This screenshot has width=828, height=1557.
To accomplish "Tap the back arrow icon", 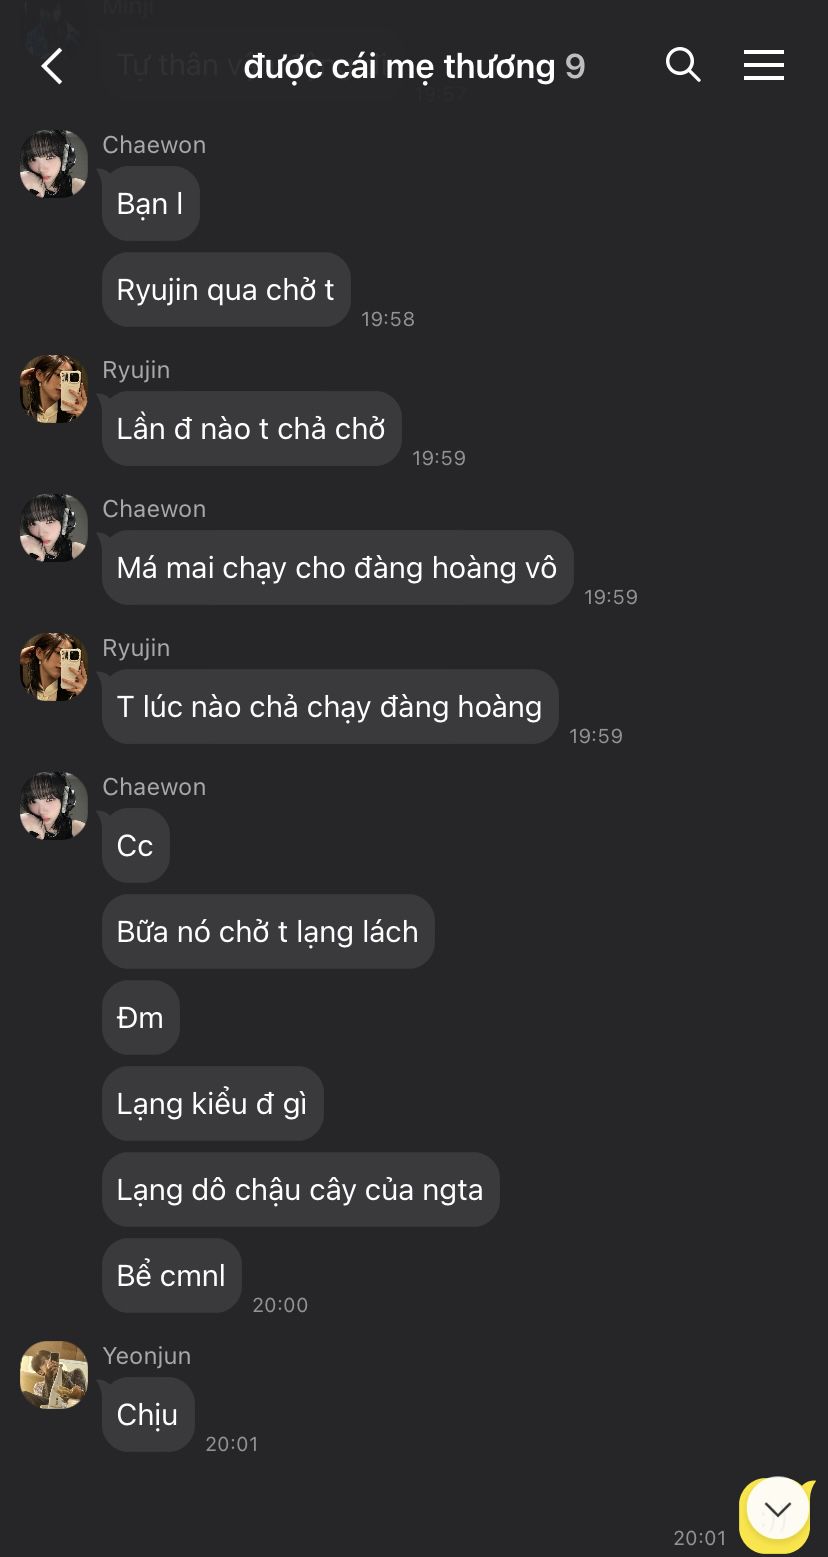I will point(52,66).
